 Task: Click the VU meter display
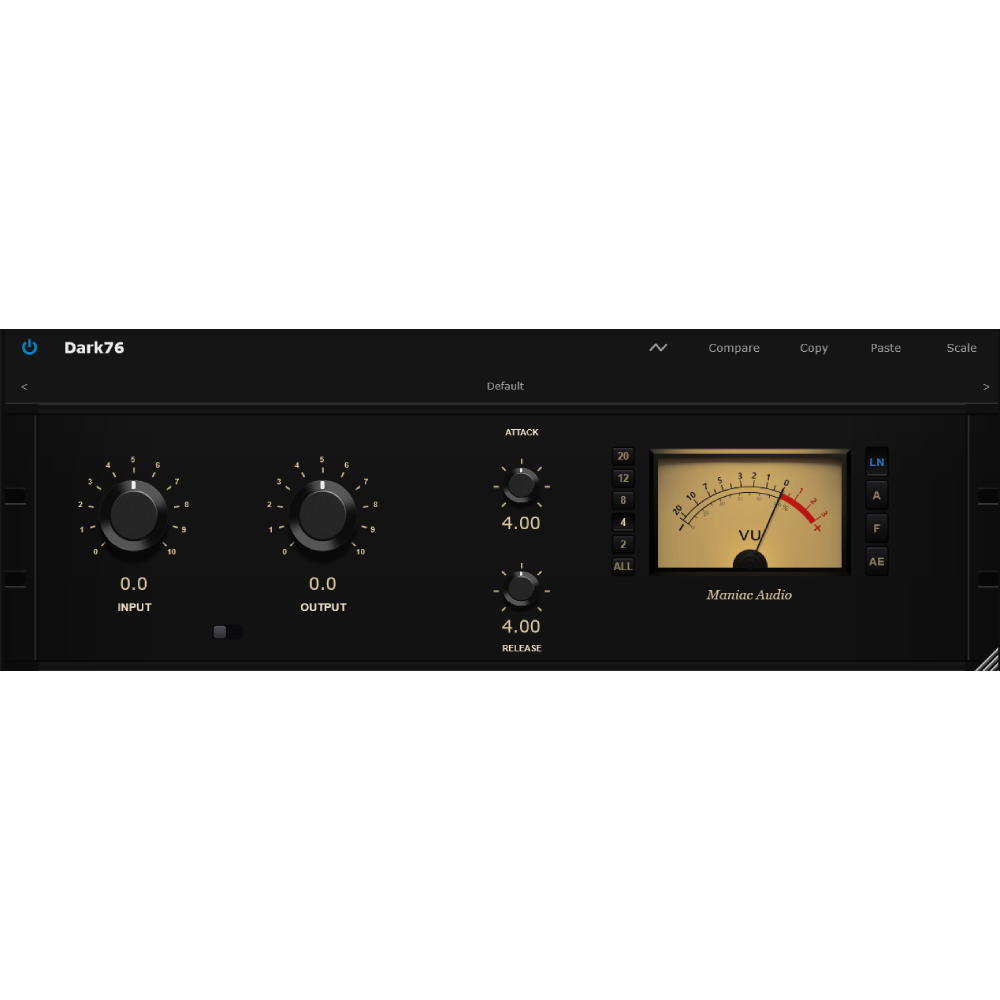click(x=749, y=512)
